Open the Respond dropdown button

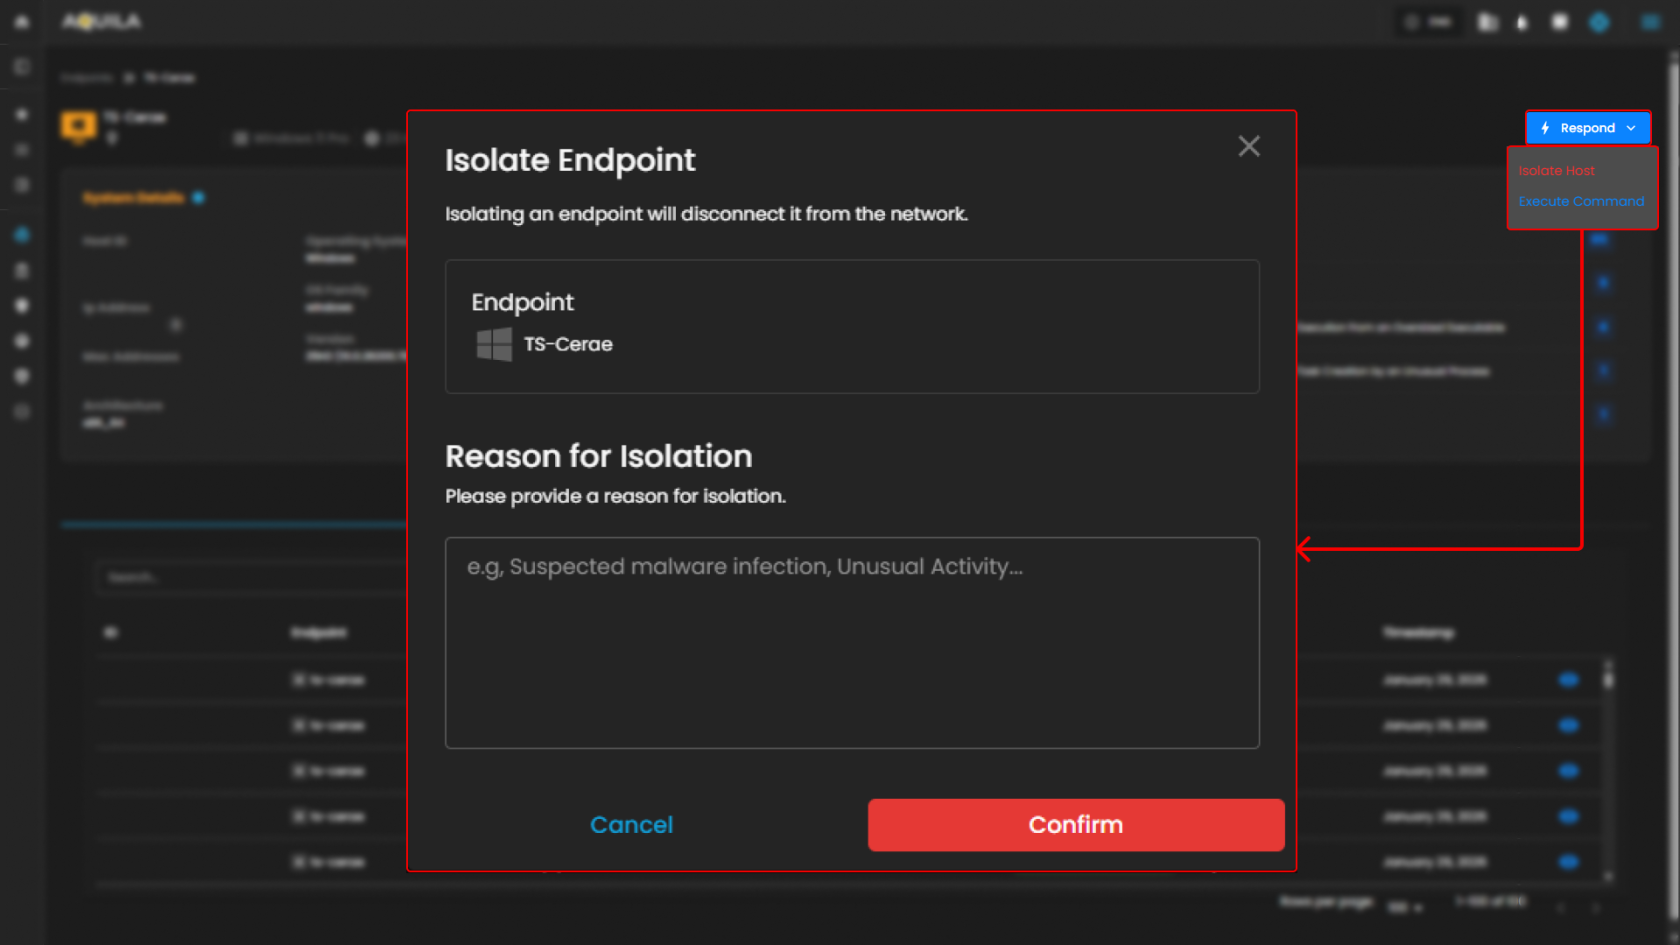pos(1587,128)
